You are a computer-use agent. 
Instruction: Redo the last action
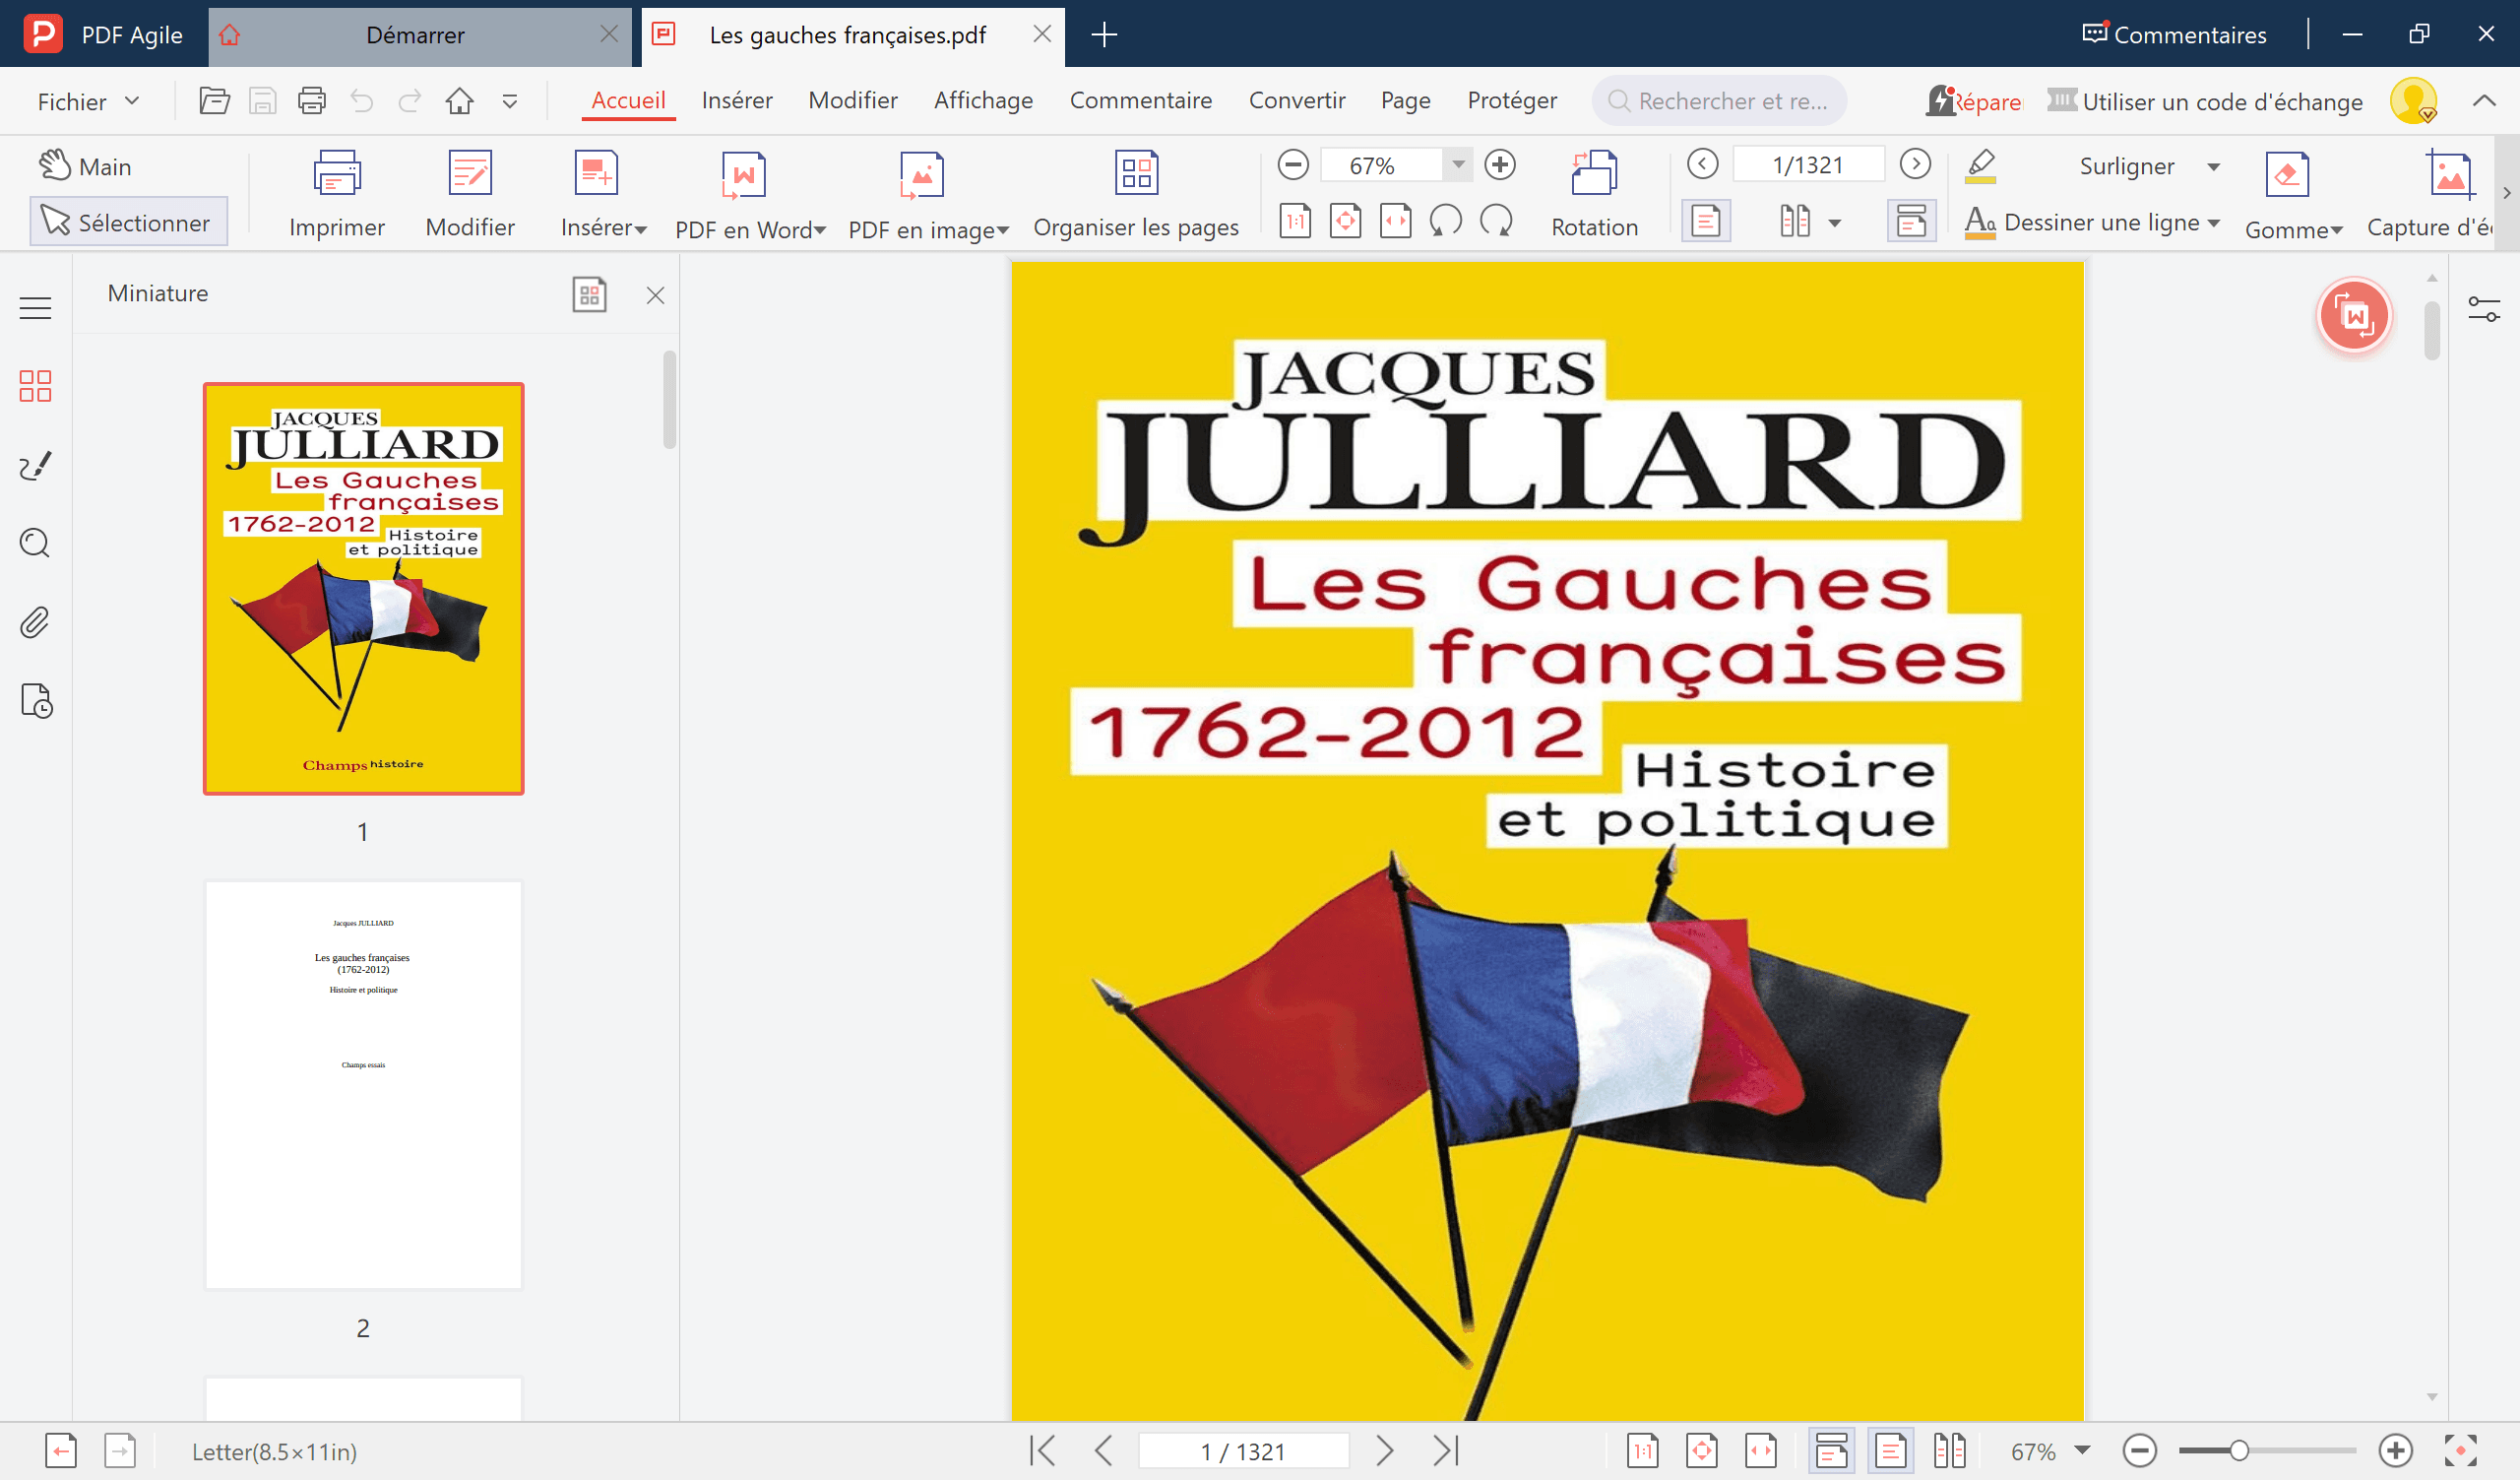410,101
